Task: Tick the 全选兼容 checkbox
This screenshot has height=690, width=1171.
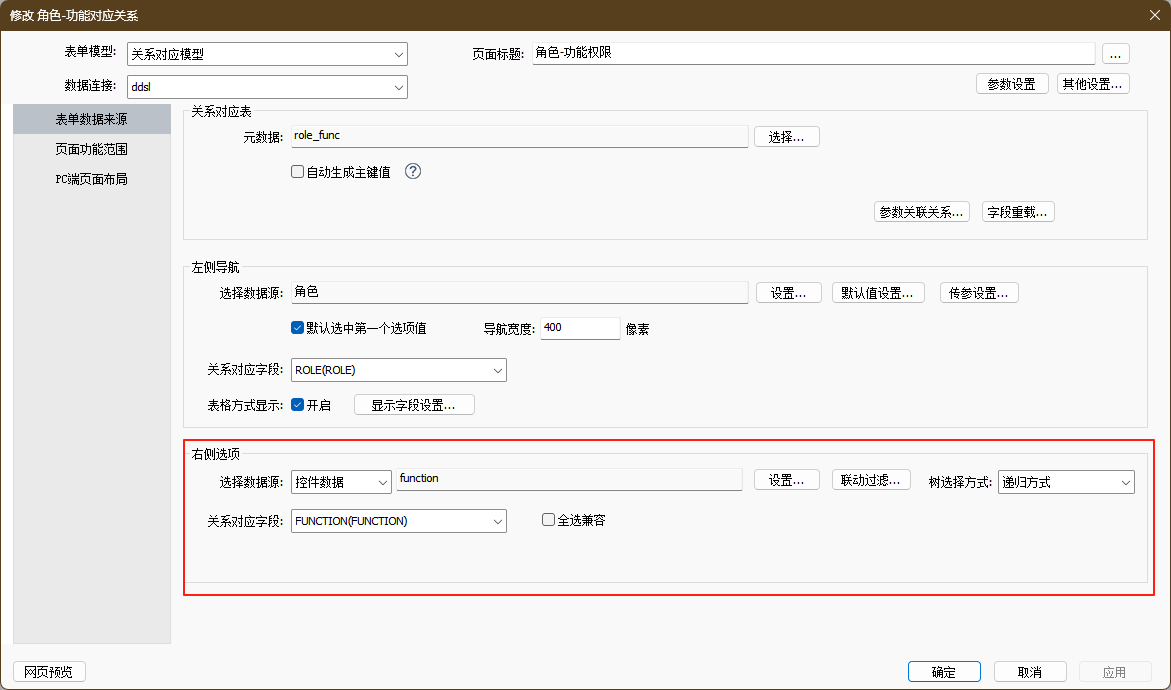Action: pos(548,520)
